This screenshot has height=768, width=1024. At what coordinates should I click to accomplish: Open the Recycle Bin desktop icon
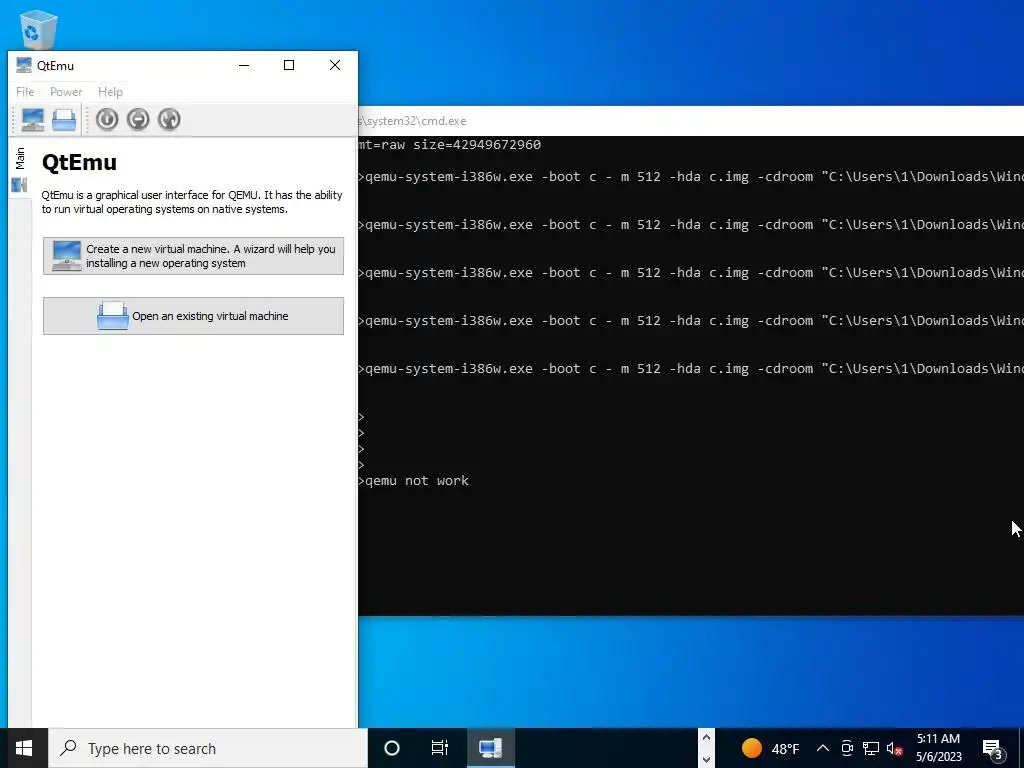pos(39,29)
